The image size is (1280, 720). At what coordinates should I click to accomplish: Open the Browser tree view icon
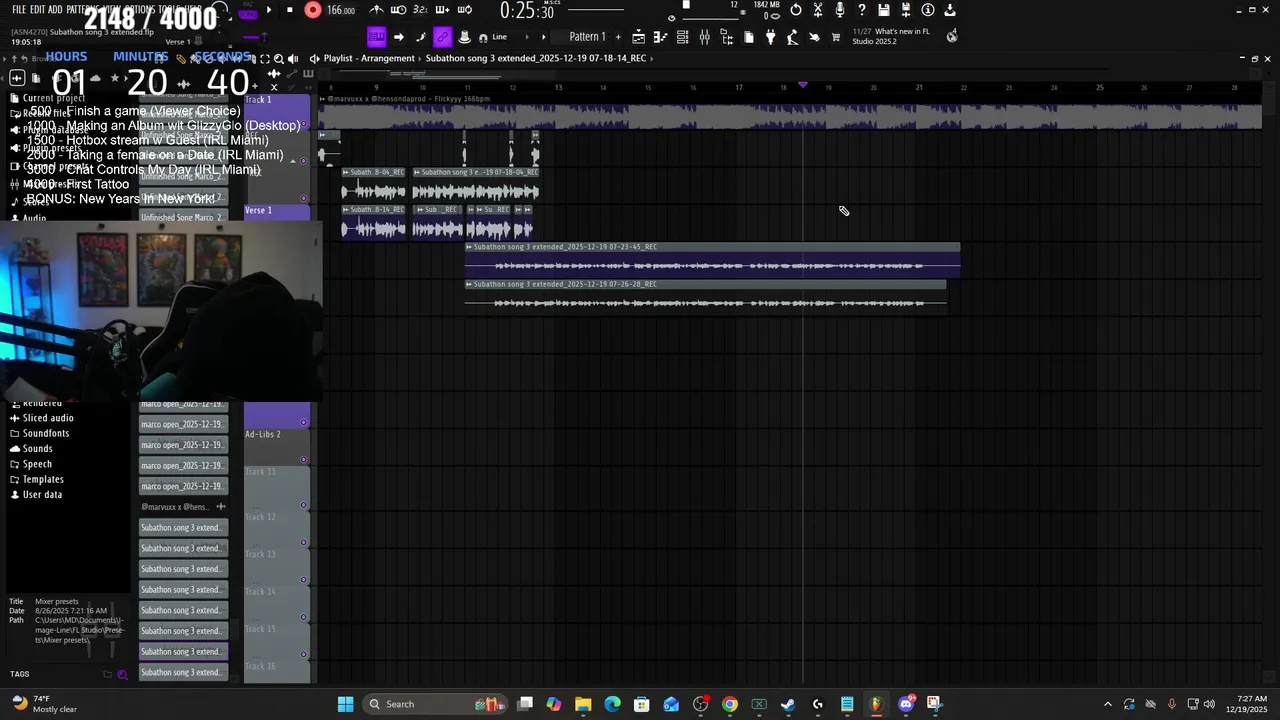click(726, 37)
